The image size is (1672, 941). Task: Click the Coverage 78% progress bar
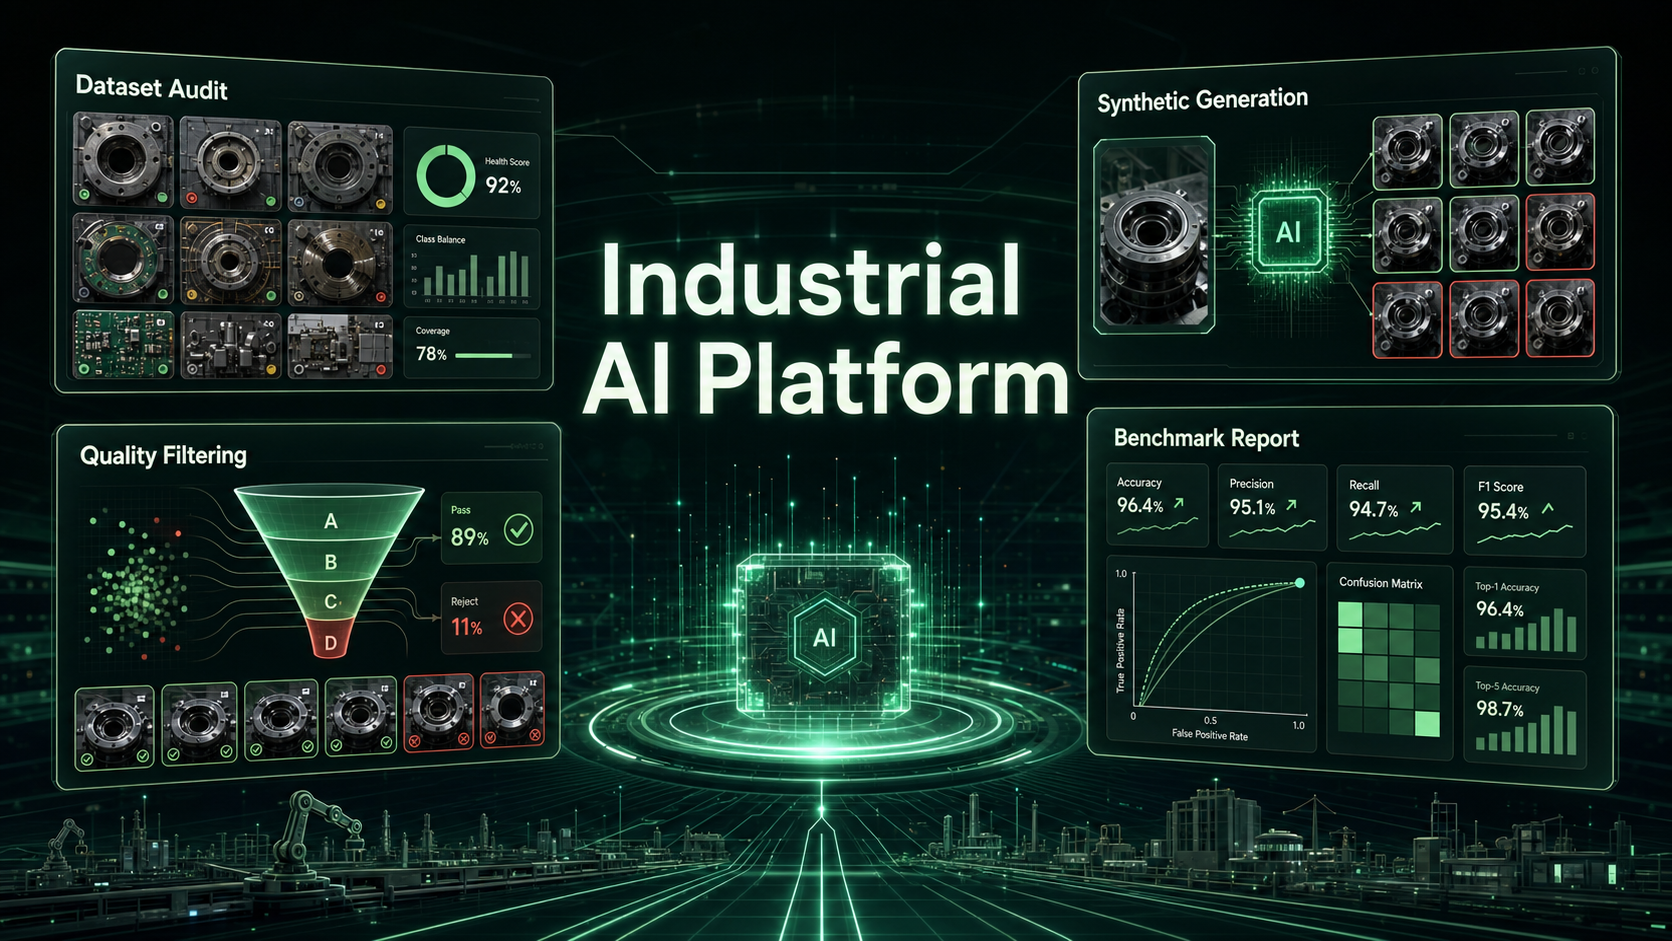(492, 355)
